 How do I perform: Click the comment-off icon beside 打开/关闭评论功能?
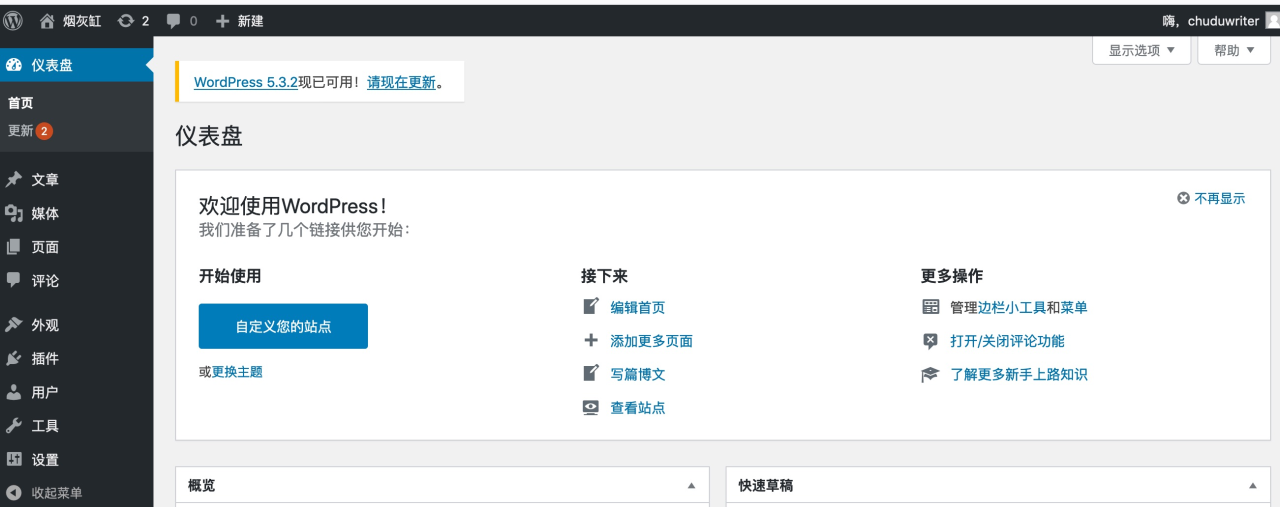point(931,341)
